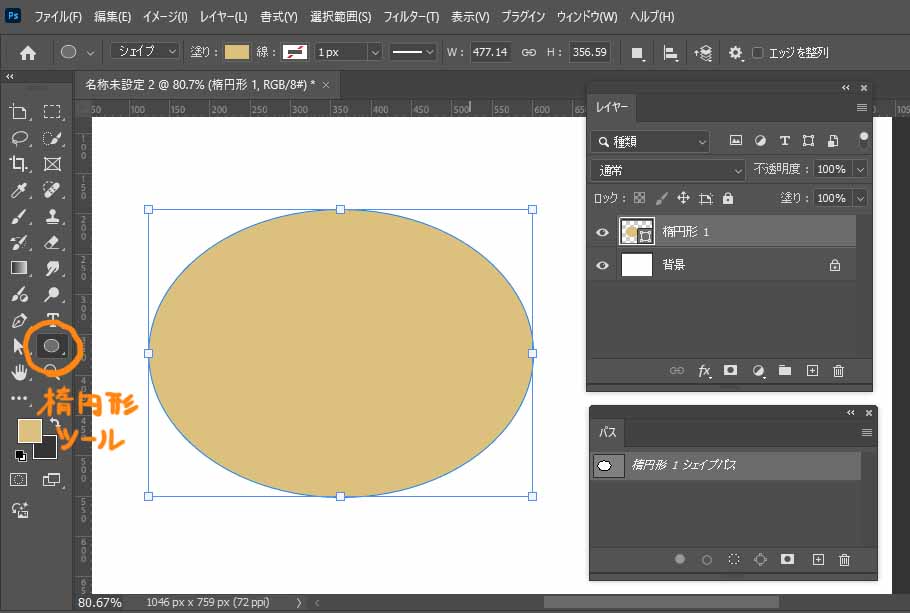This screenshot has width=910, height=613.
Task: Click the width W input field
Action: [x=490, y=52]
